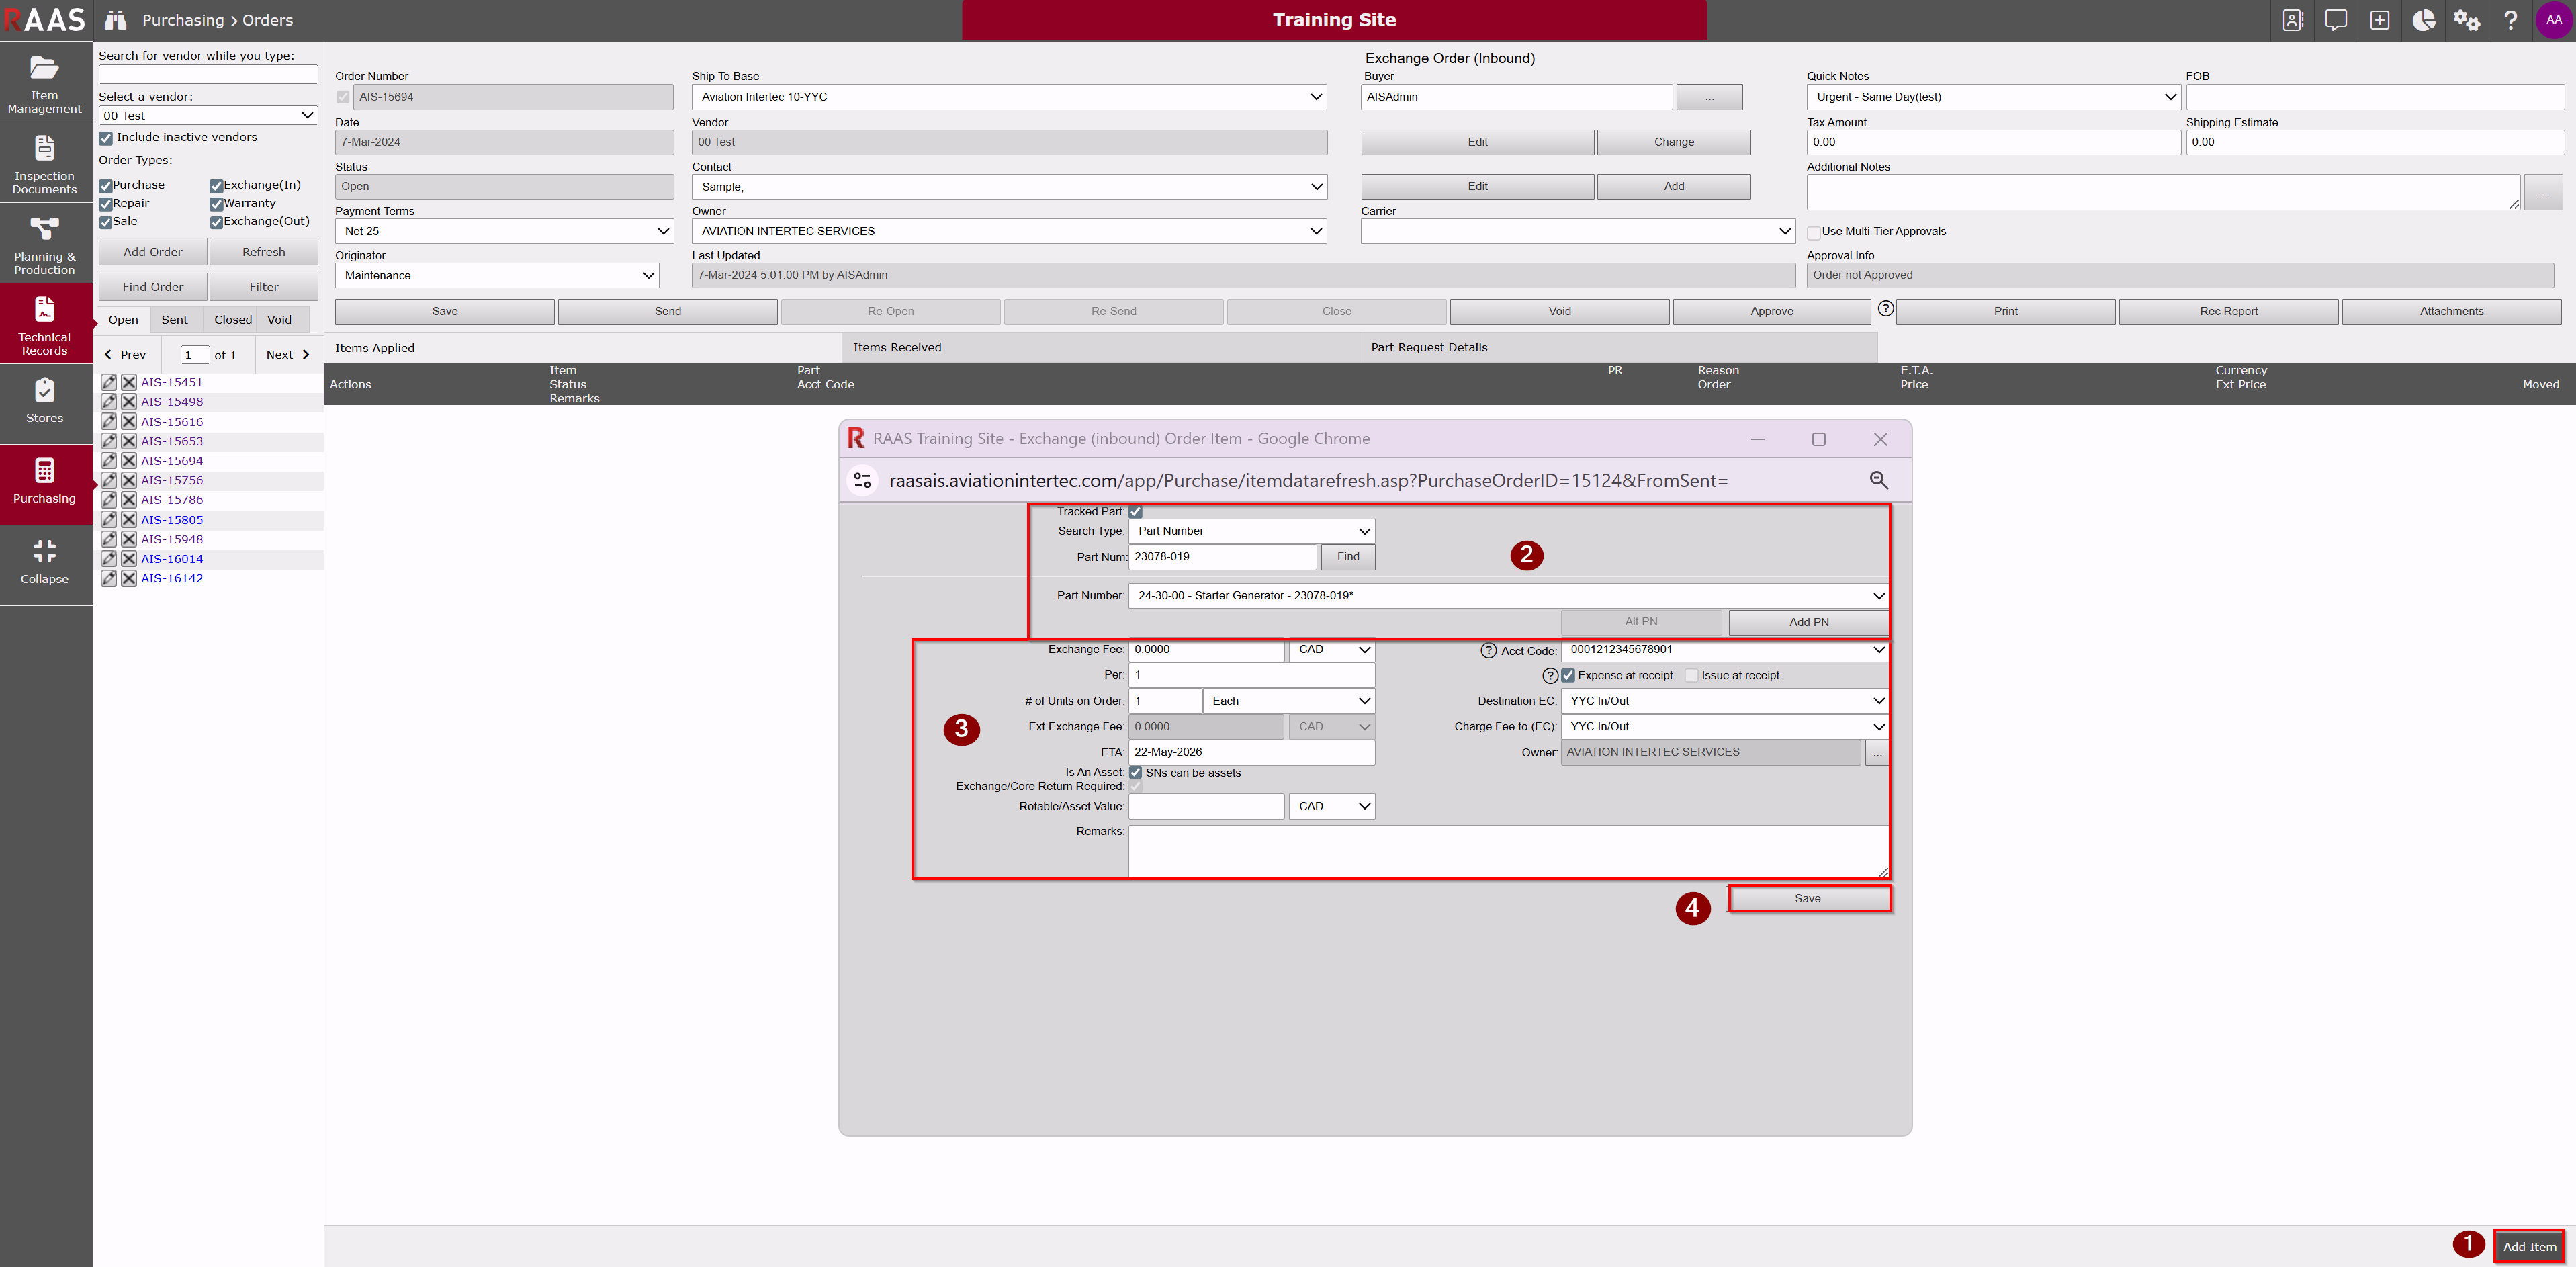
Task: Click ETA date field in popup
Action: (x=1251, y=752)
